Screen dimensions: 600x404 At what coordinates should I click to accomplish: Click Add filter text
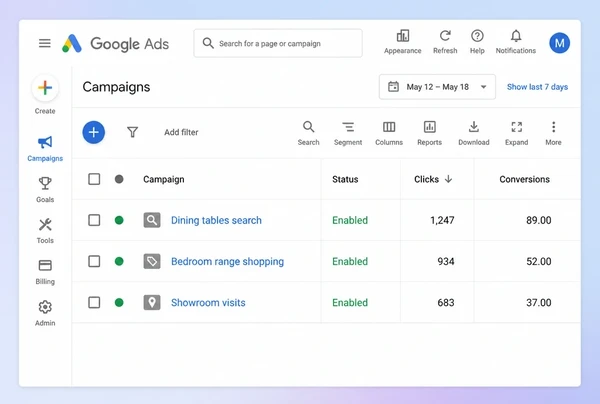click(x=181, y=132)
